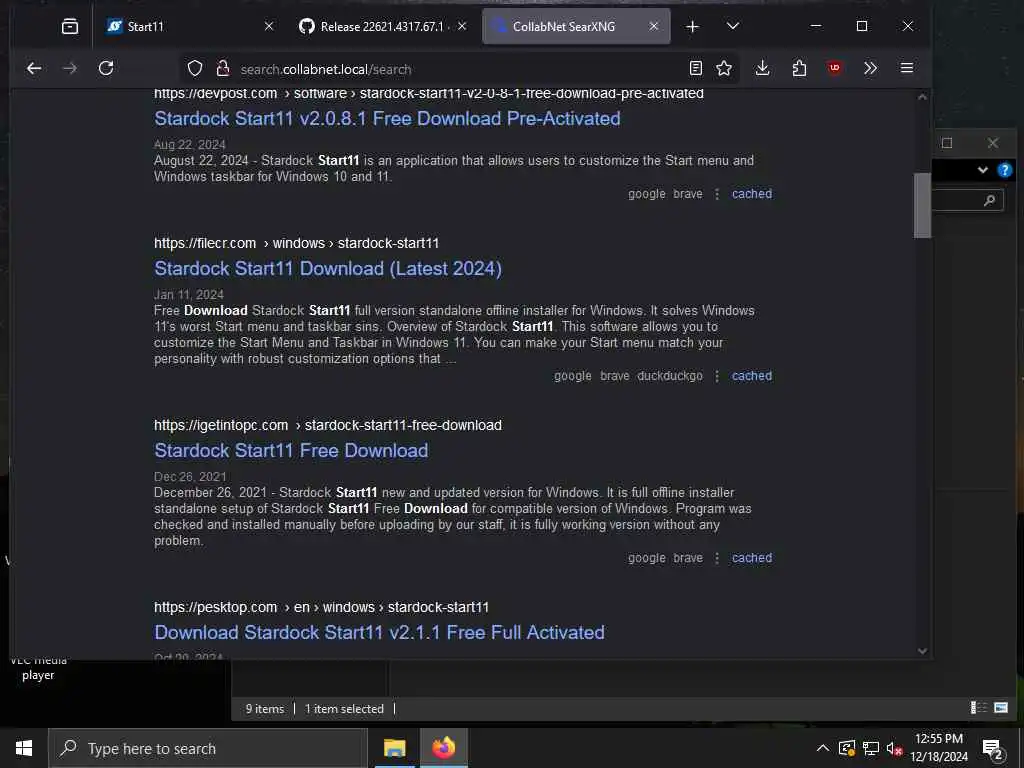The width and height of the screenshot is (1024, 768).
Task: Open the Firefox application hamburger menu
Action: 906,68
